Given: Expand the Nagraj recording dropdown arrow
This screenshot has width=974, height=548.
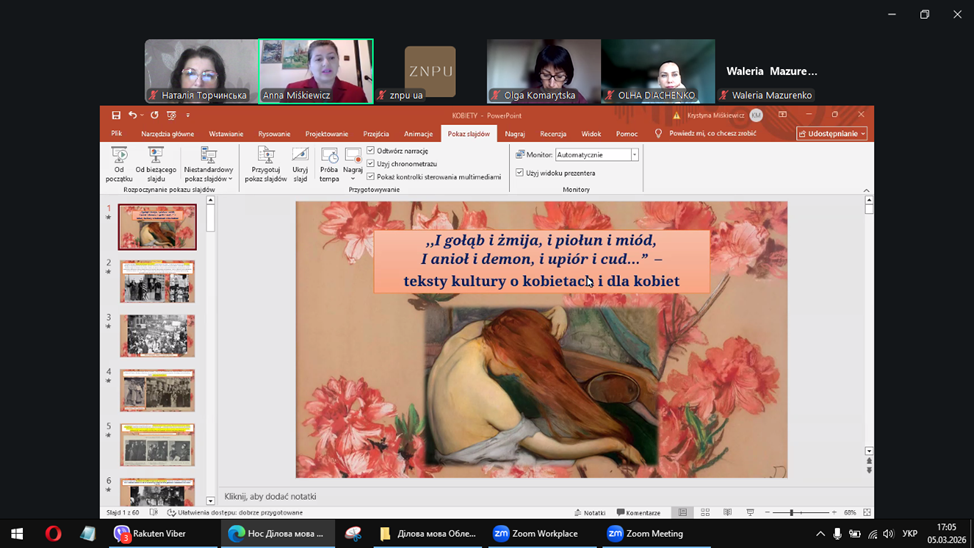Looking at the screenshot, I should pyautogui.click(x=353, y=179).
